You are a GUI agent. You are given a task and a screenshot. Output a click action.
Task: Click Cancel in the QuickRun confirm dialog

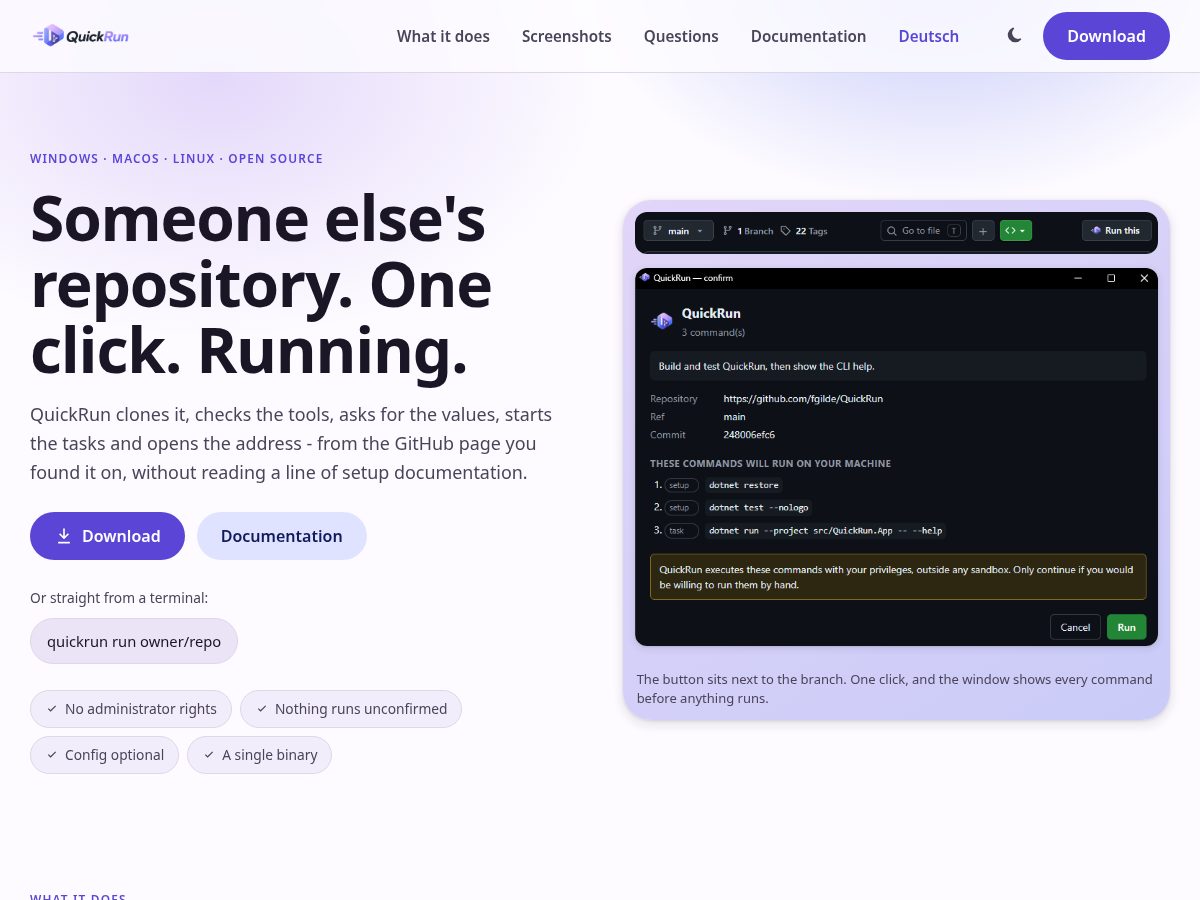pyautogui.click(x=1075, y=627)
